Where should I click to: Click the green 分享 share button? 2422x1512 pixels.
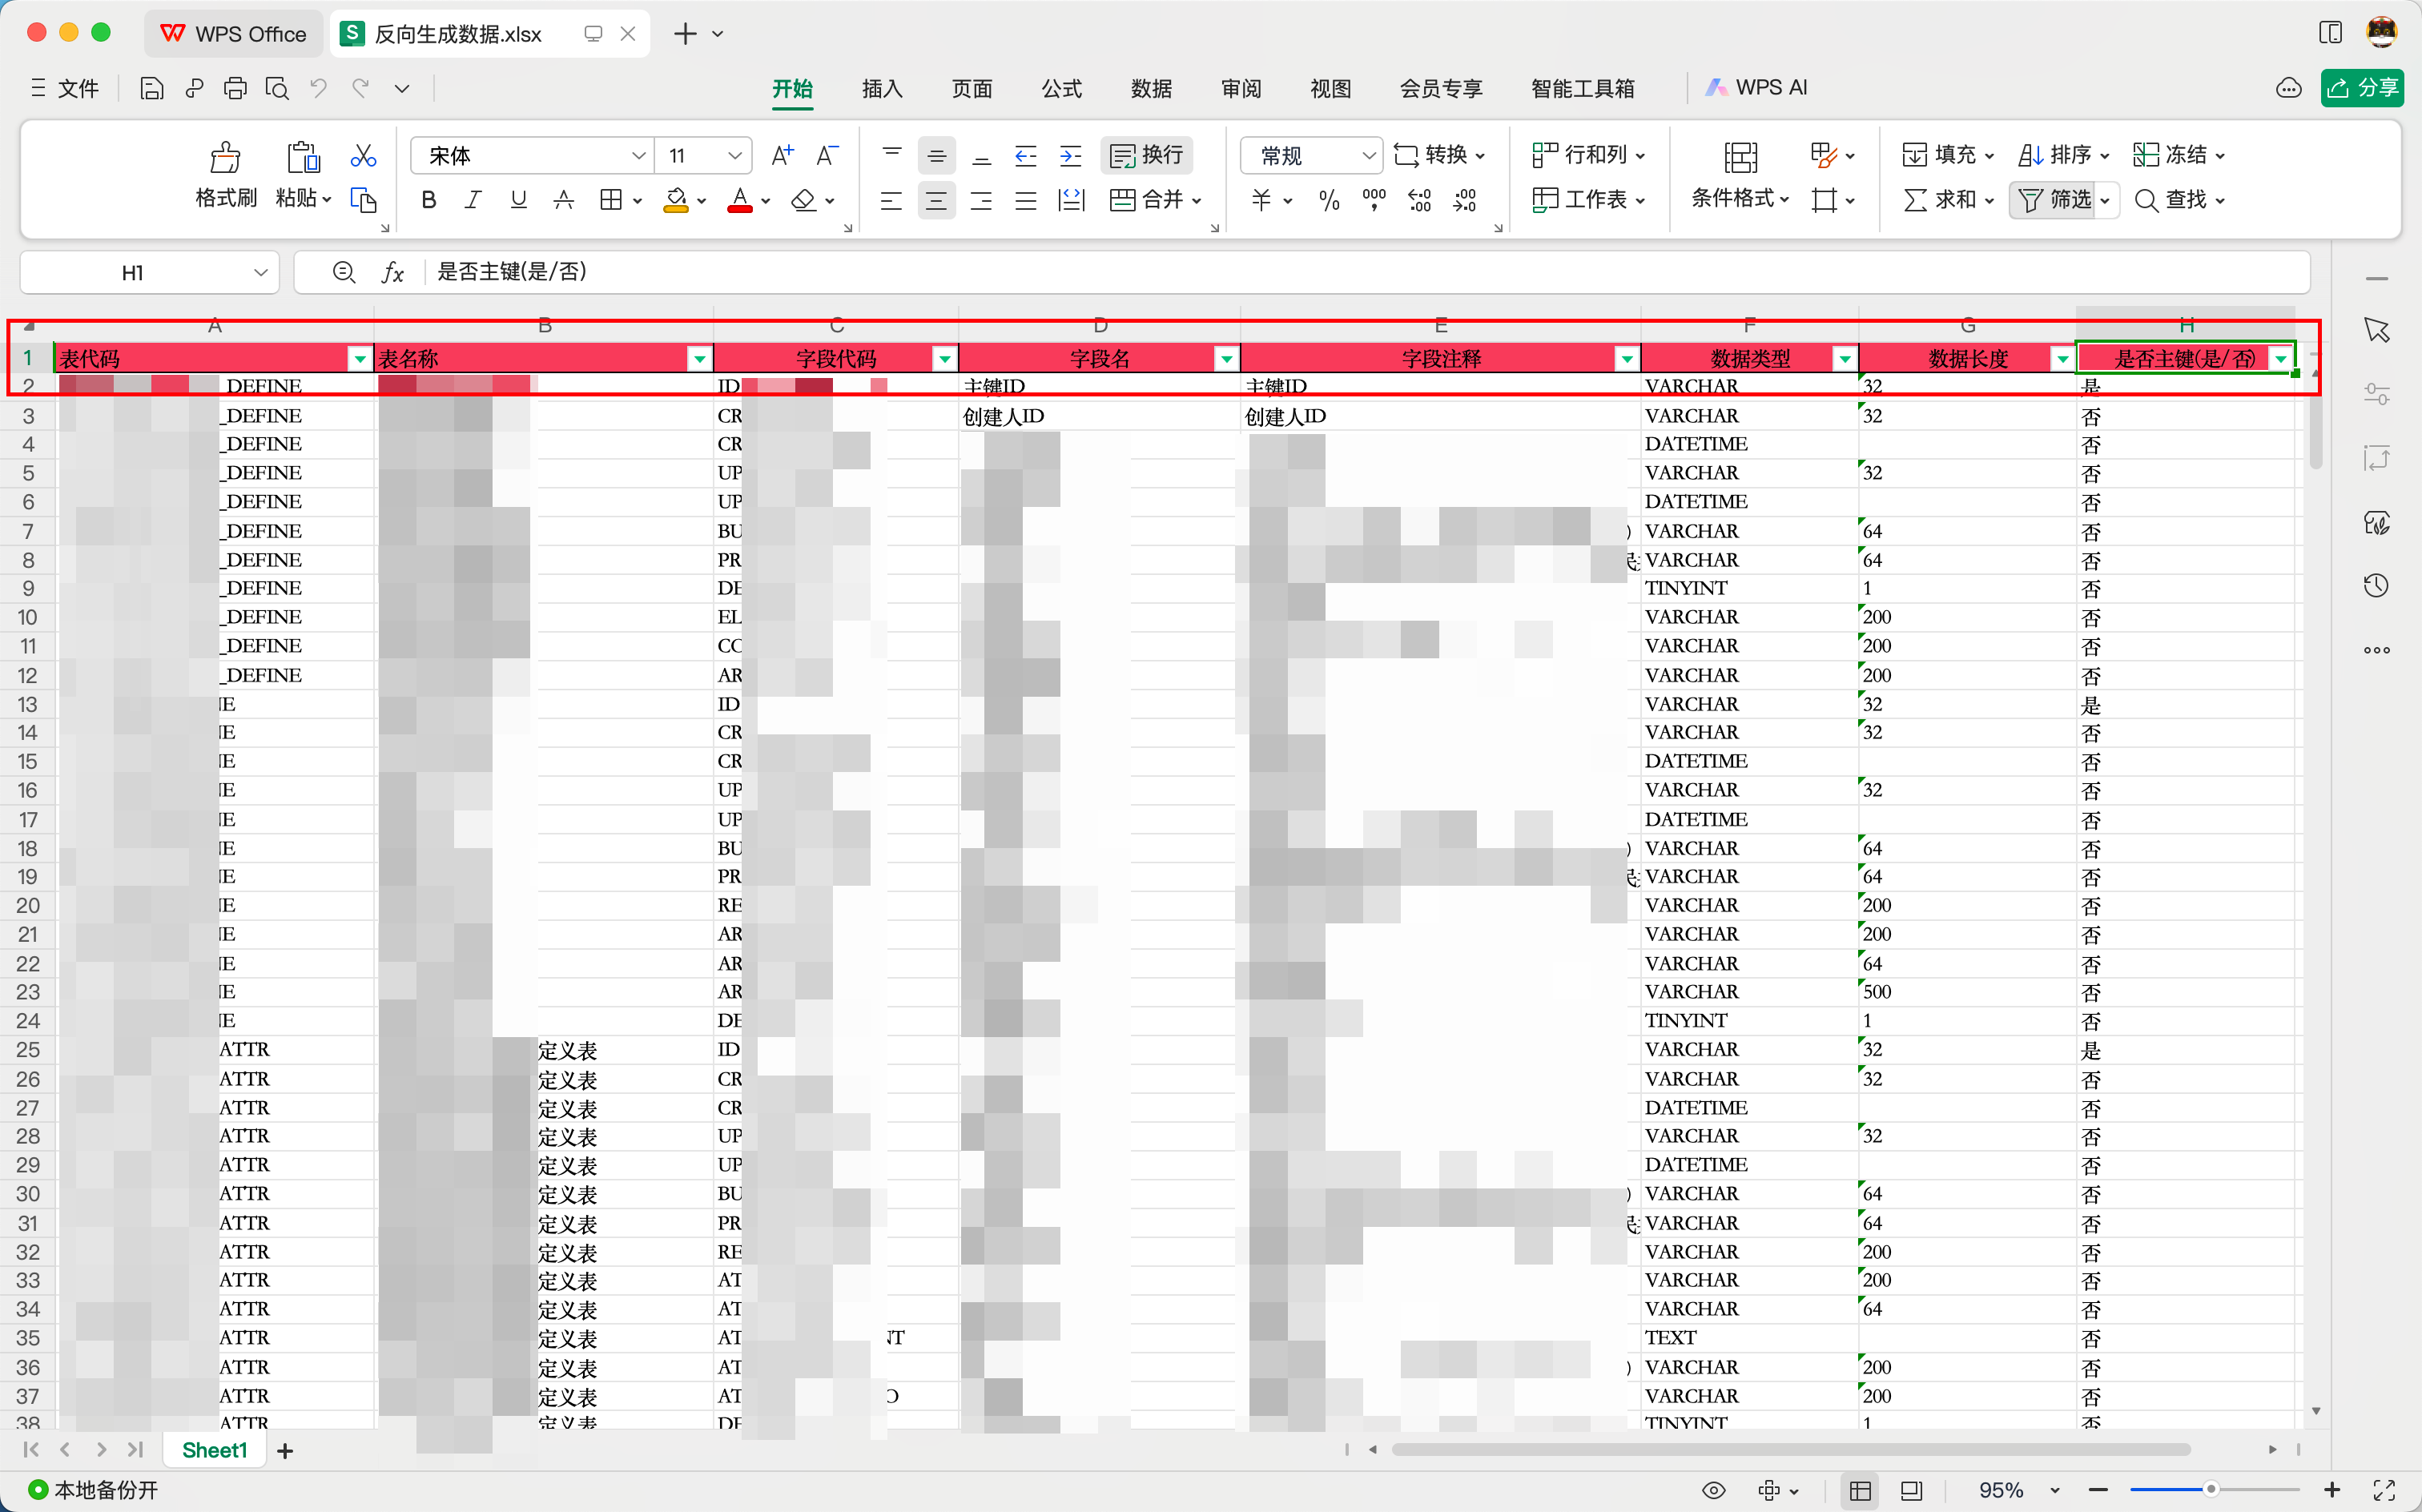2363,88
